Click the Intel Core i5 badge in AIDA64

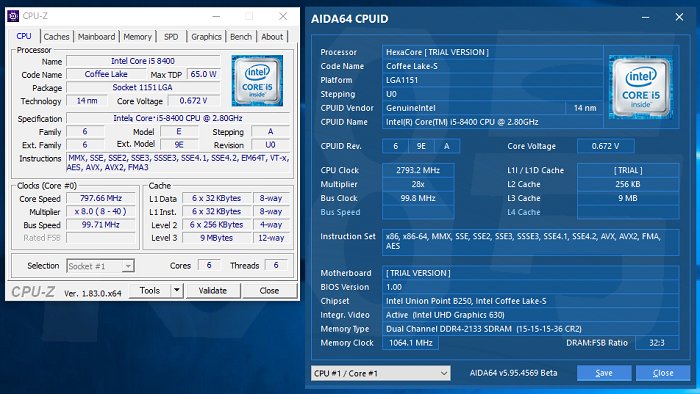coord(641,87)
